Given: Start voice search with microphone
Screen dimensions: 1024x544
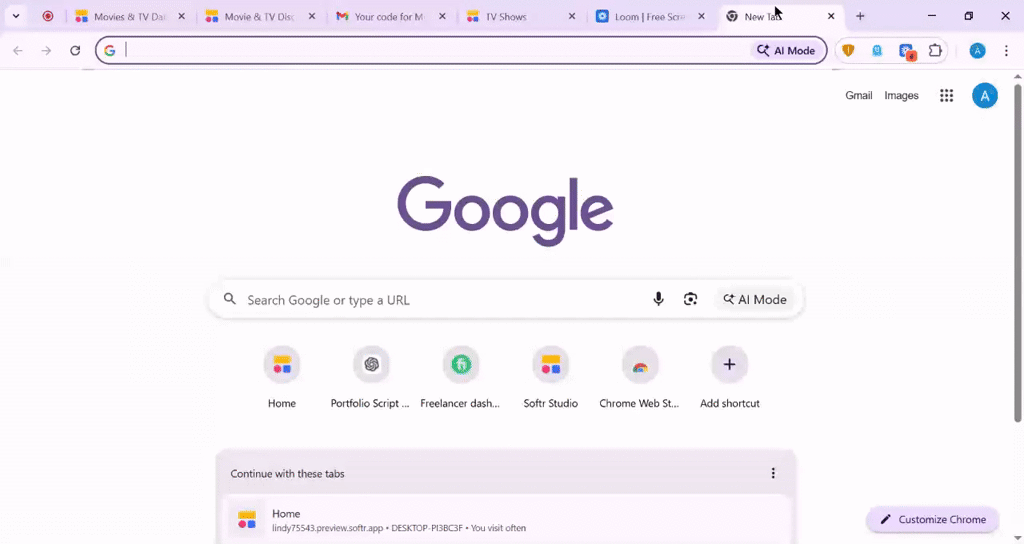Looking at the screenshot, I should tap(658, 299).
